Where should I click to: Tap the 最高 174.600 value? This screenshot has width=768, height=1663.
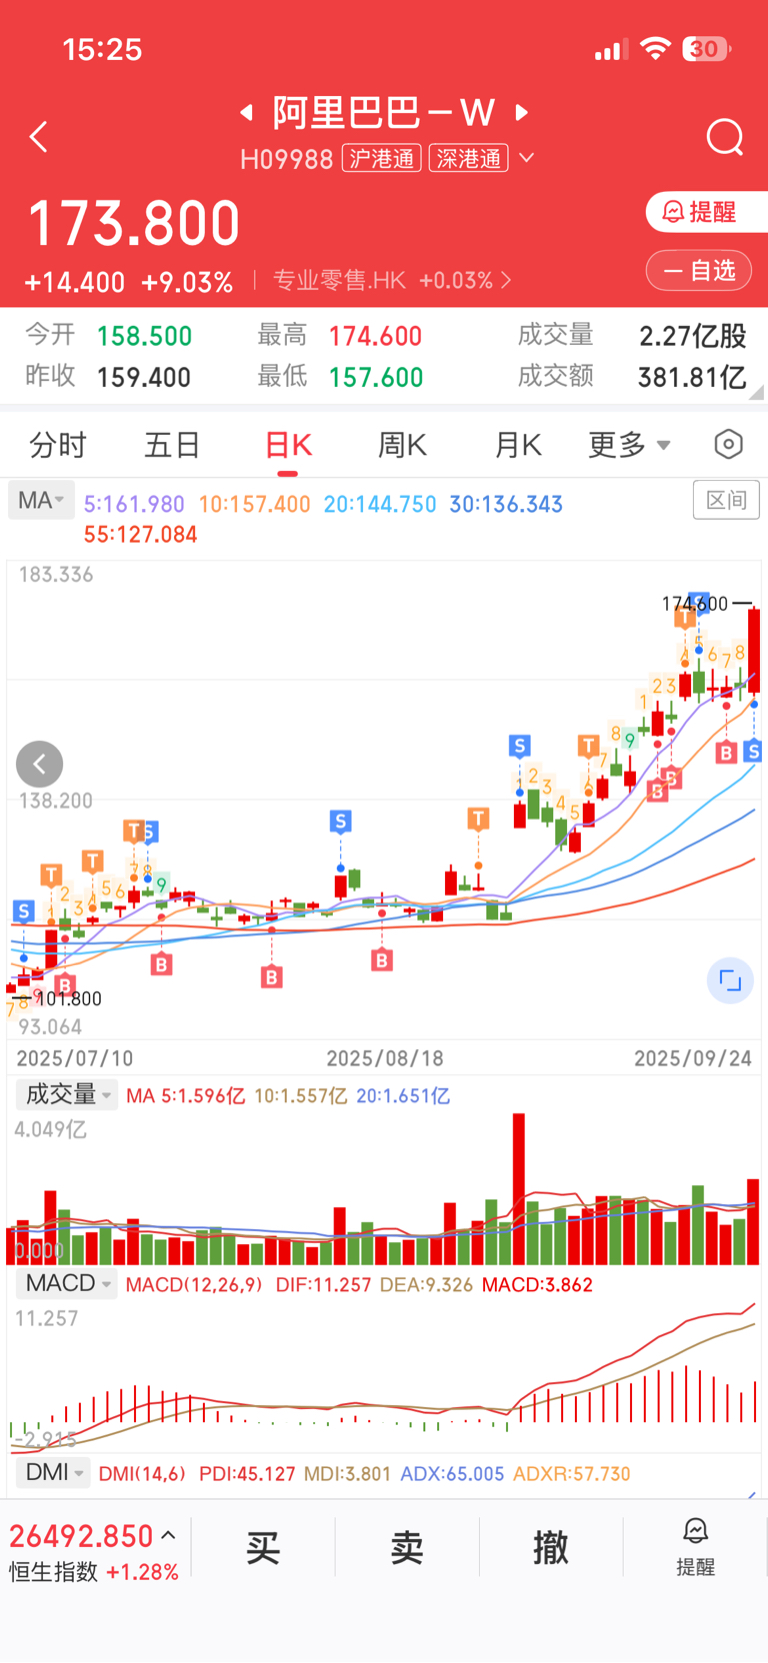pyautogui.click(x=375, y=336)
